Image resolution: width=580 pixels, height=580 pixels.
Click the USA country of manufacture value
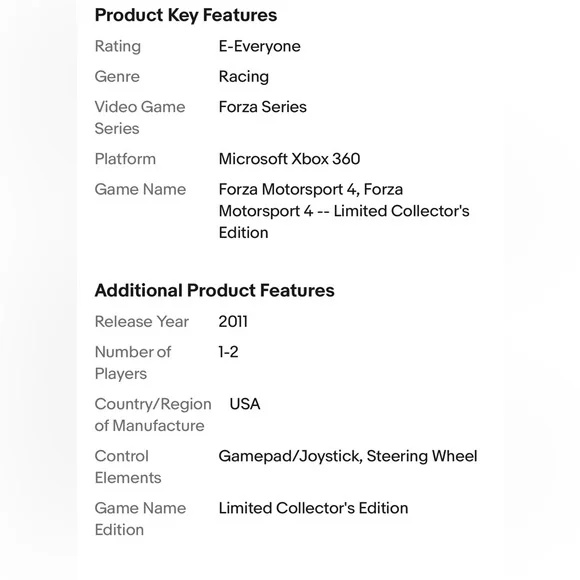click(245, 404)
